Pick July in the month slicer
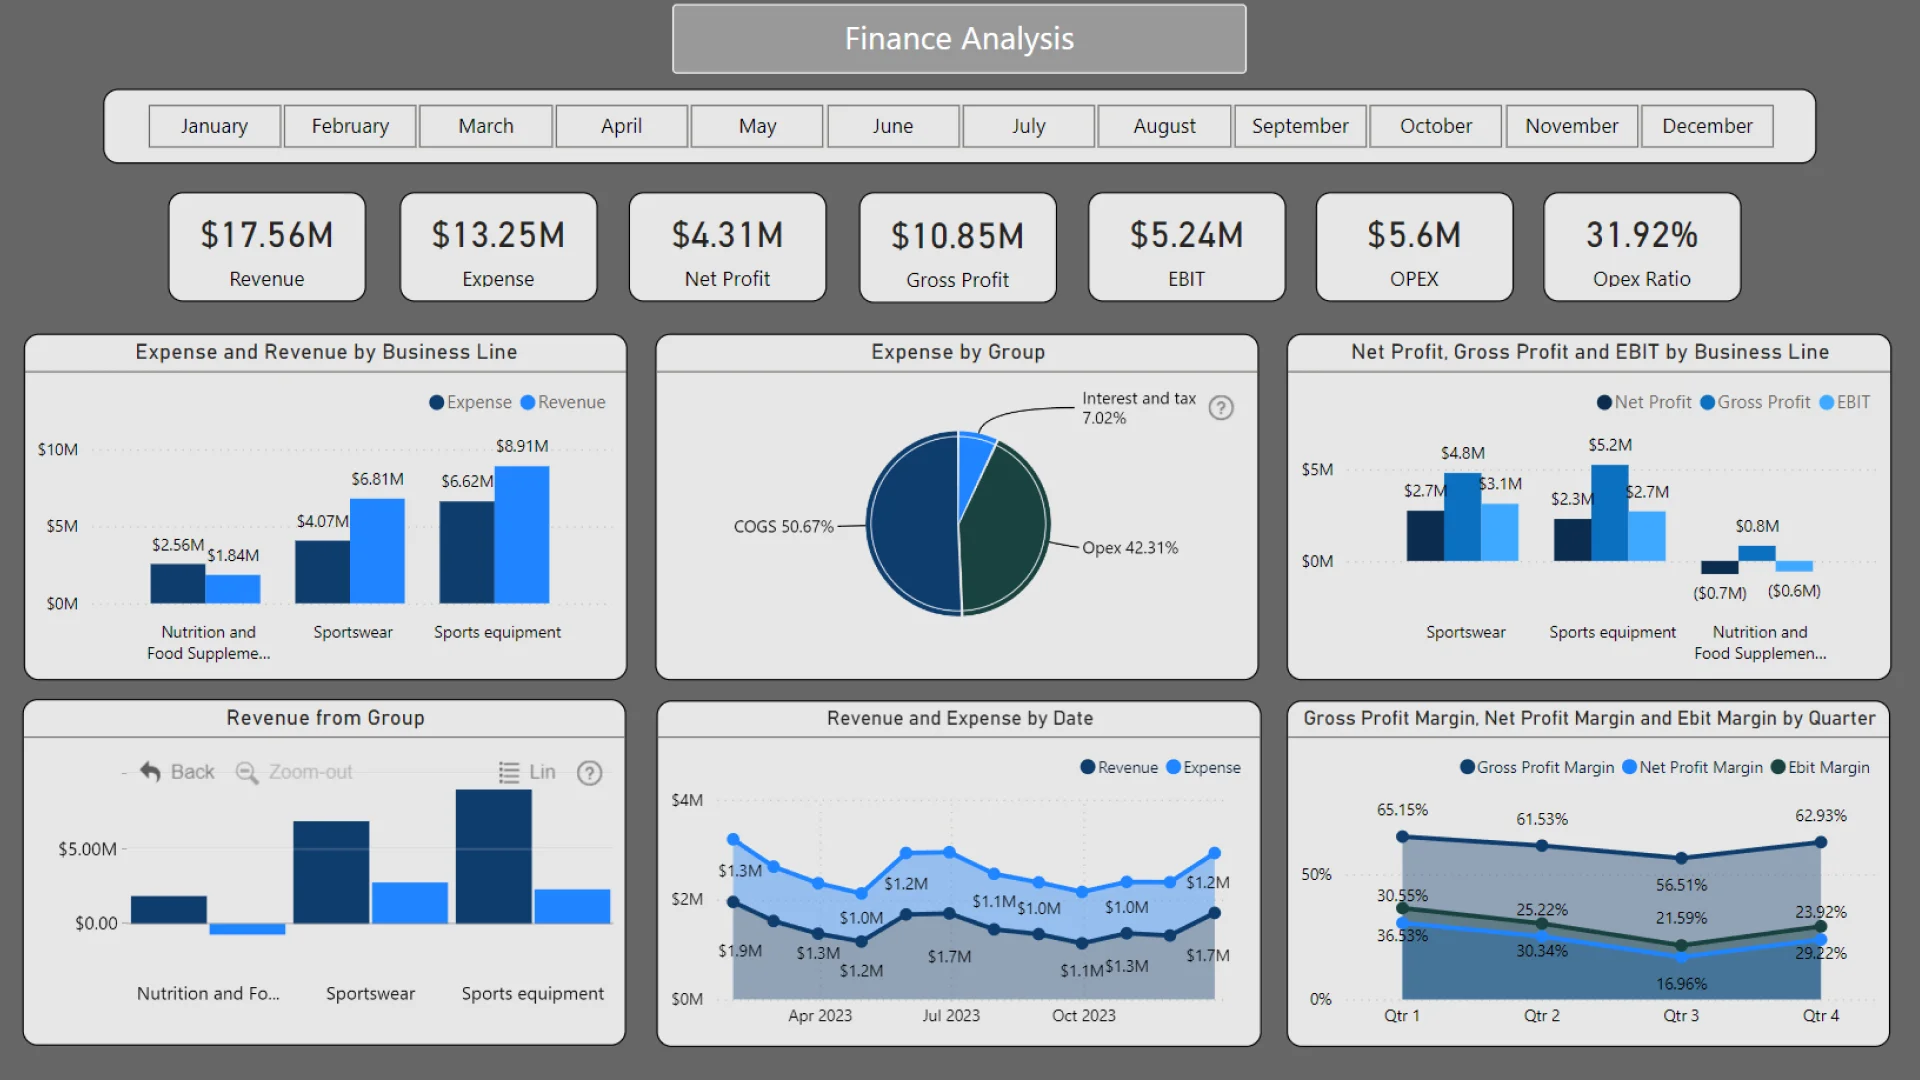1920x1080 pixels. [x=1029, y=126]
